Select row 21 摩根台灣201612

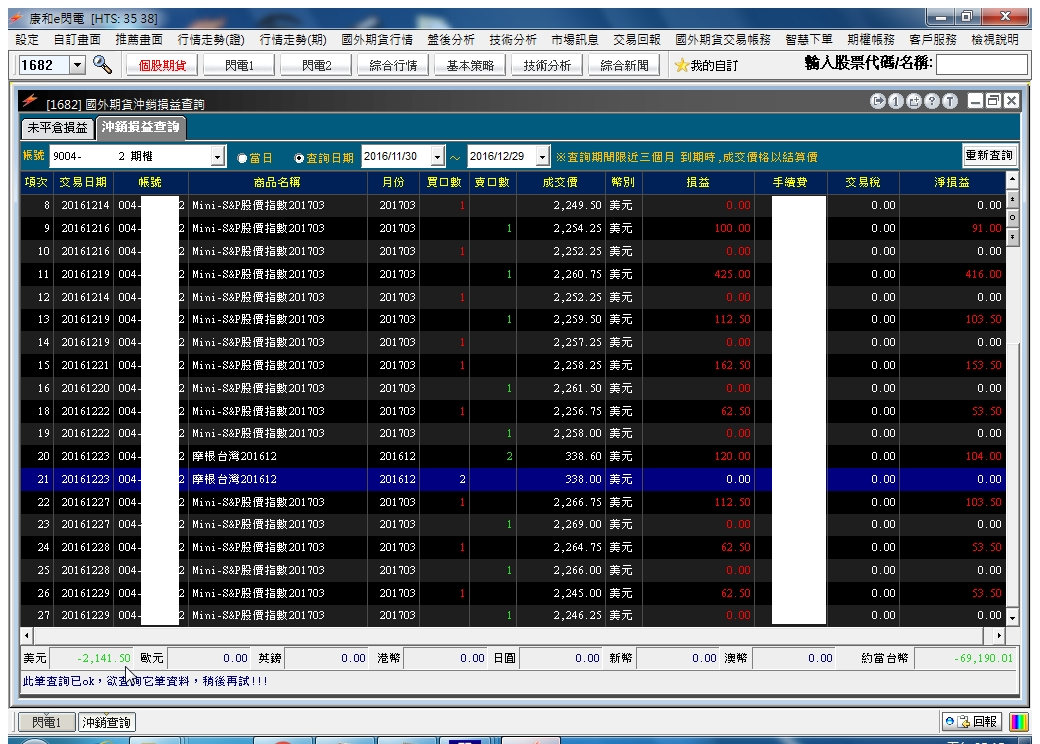tap(513, 479)
